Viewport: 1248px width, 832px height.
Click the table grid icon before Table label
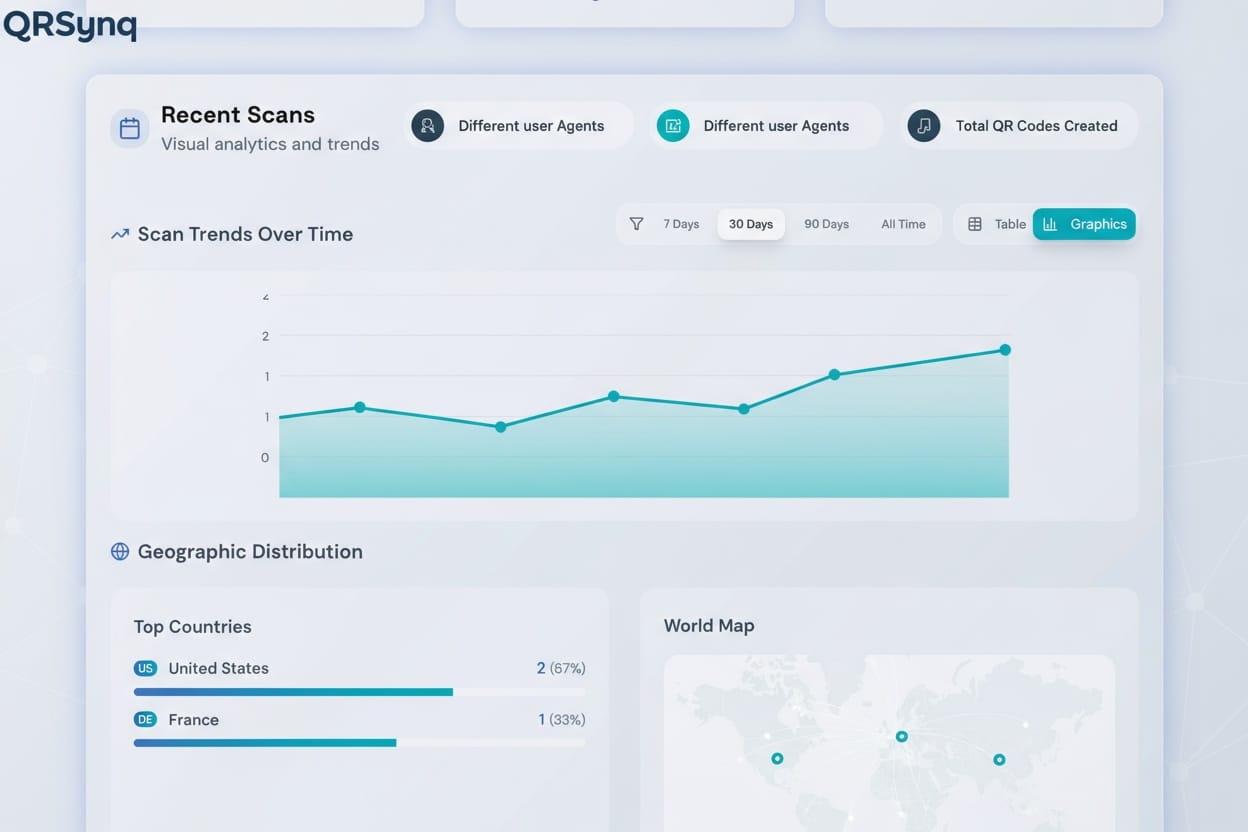(975, 224)
